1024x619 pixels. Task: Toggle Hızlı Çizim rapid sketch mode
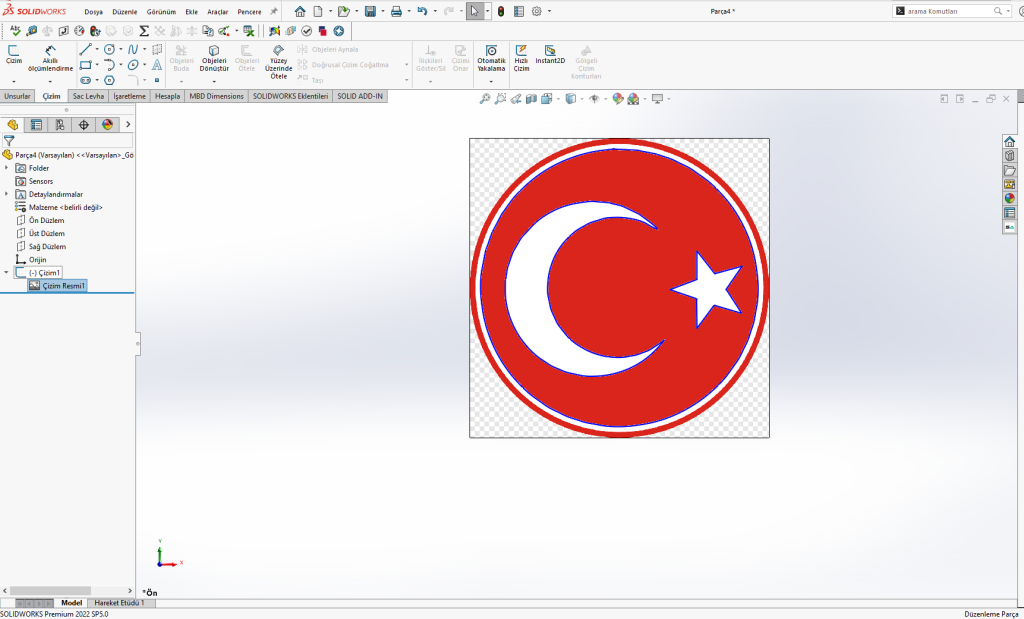[521, 54]
